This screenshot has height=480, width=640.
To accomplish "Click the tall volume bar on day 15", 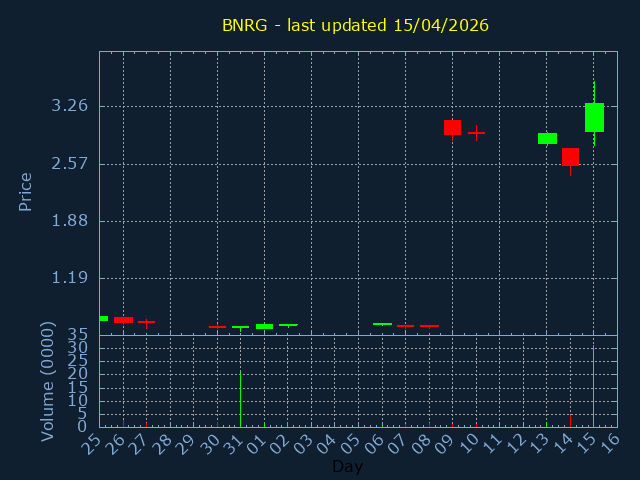I will 594,387.
